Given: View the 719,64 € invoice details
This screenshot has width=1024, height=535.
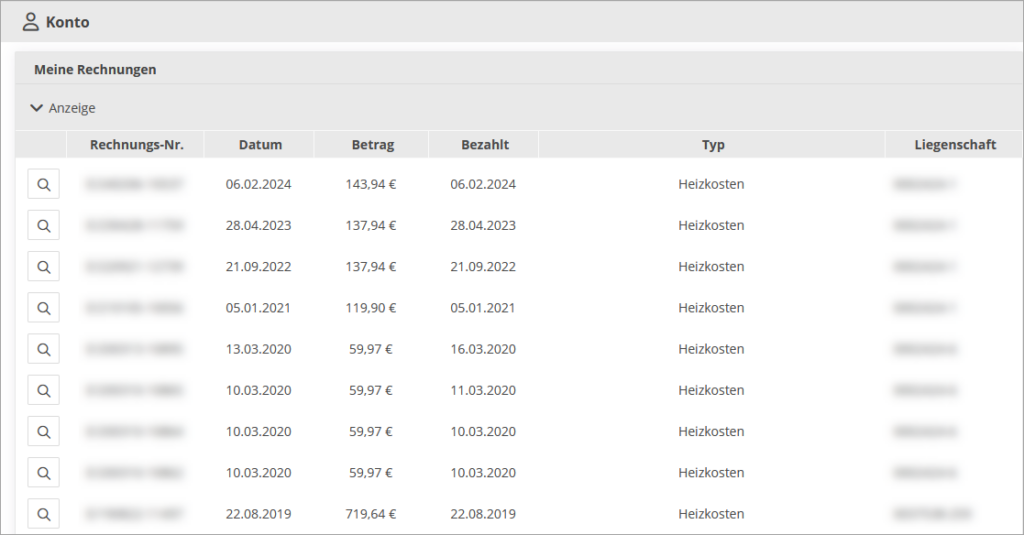Looking at the screenshot, I should [x=43, y=514].
